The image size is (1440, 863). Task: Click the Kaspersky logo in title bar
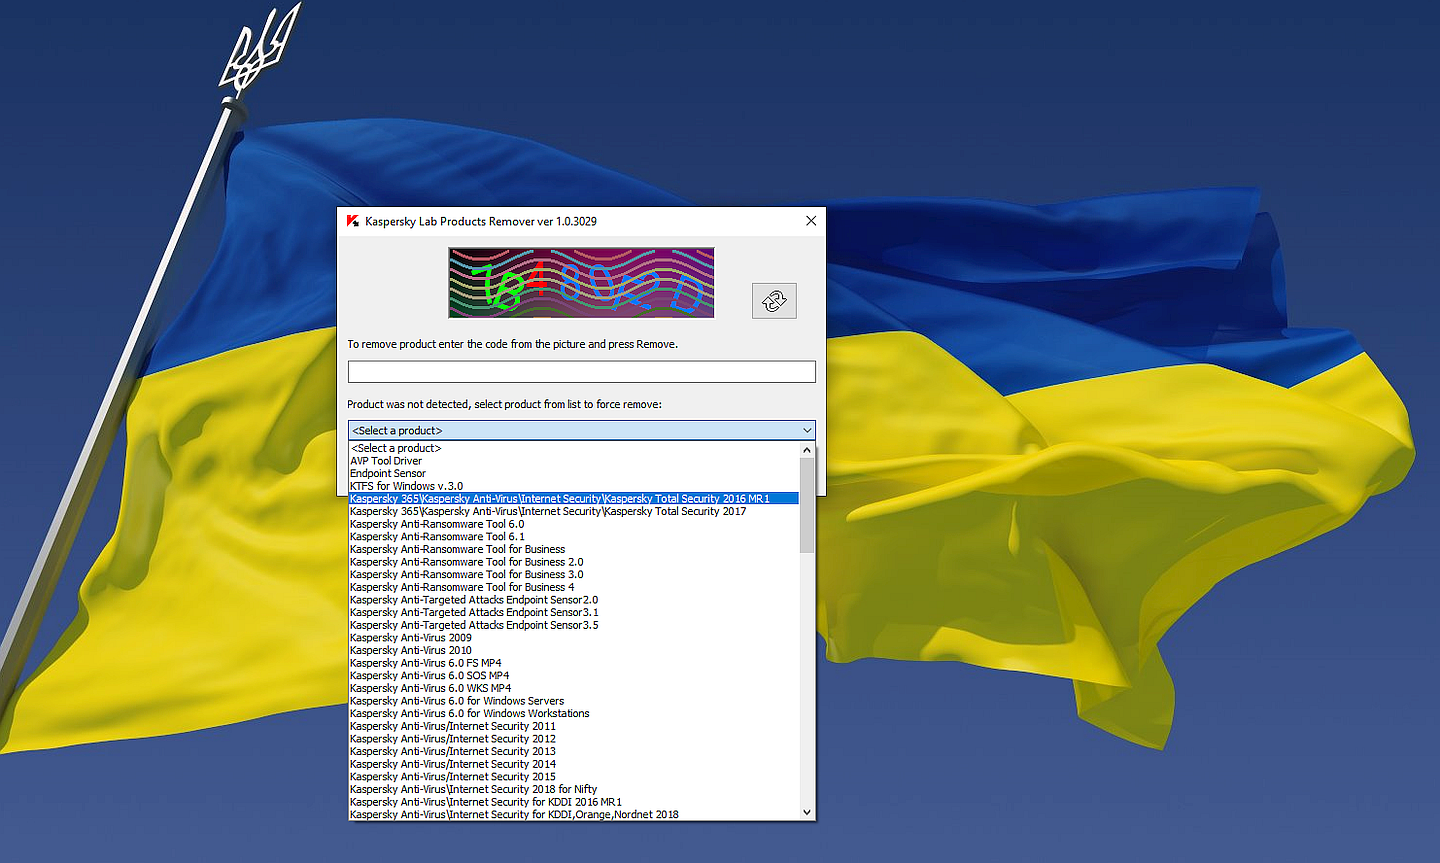(x=353, y=221)
